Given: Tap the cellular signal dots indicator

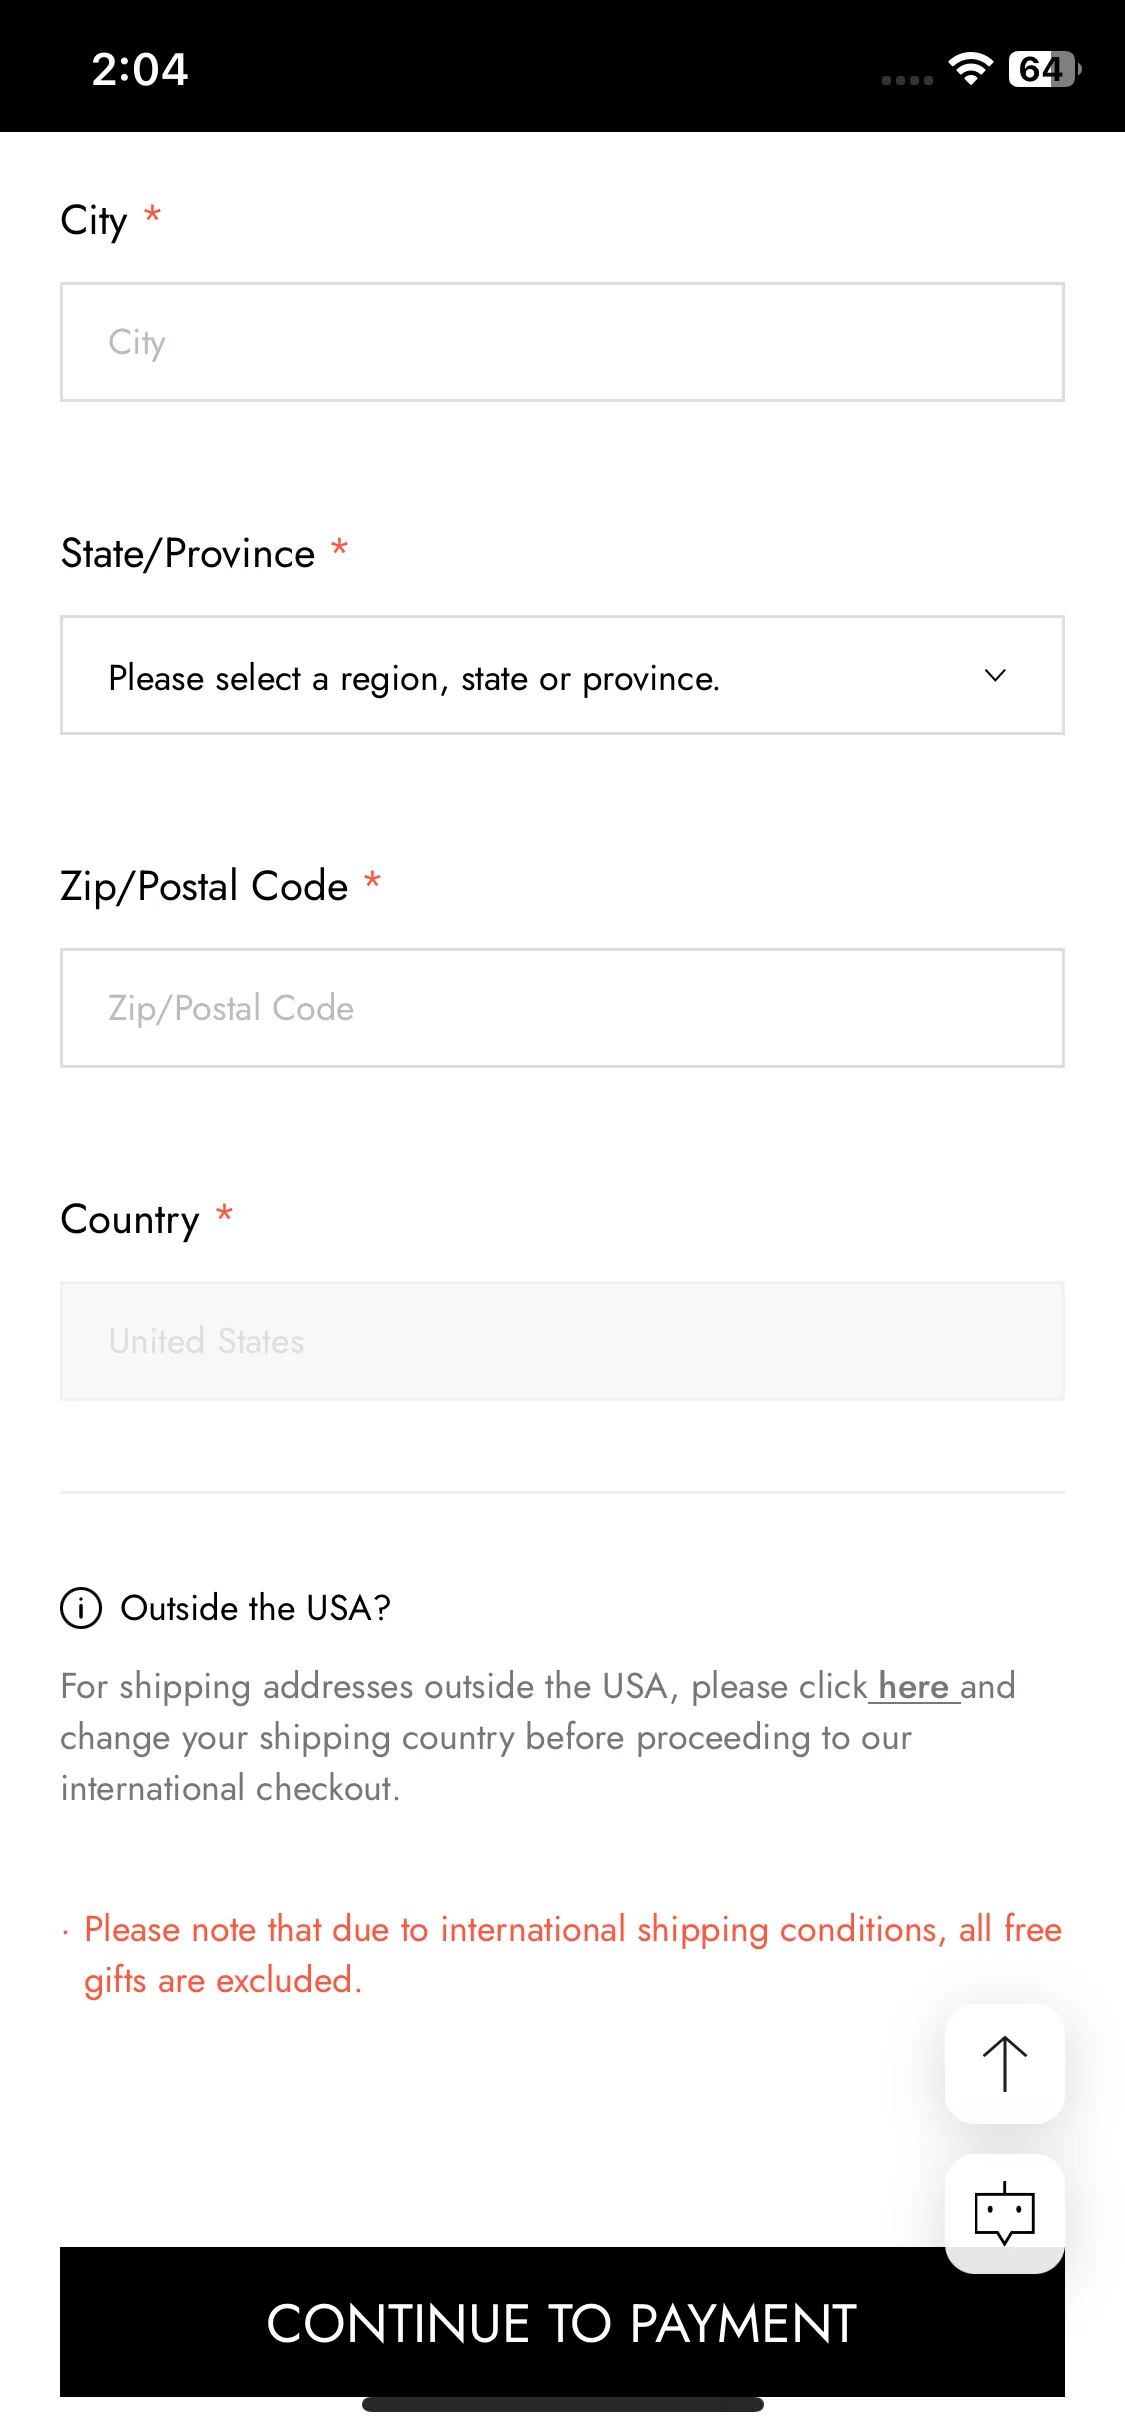Looking at the screenshot, I should 907,80.
